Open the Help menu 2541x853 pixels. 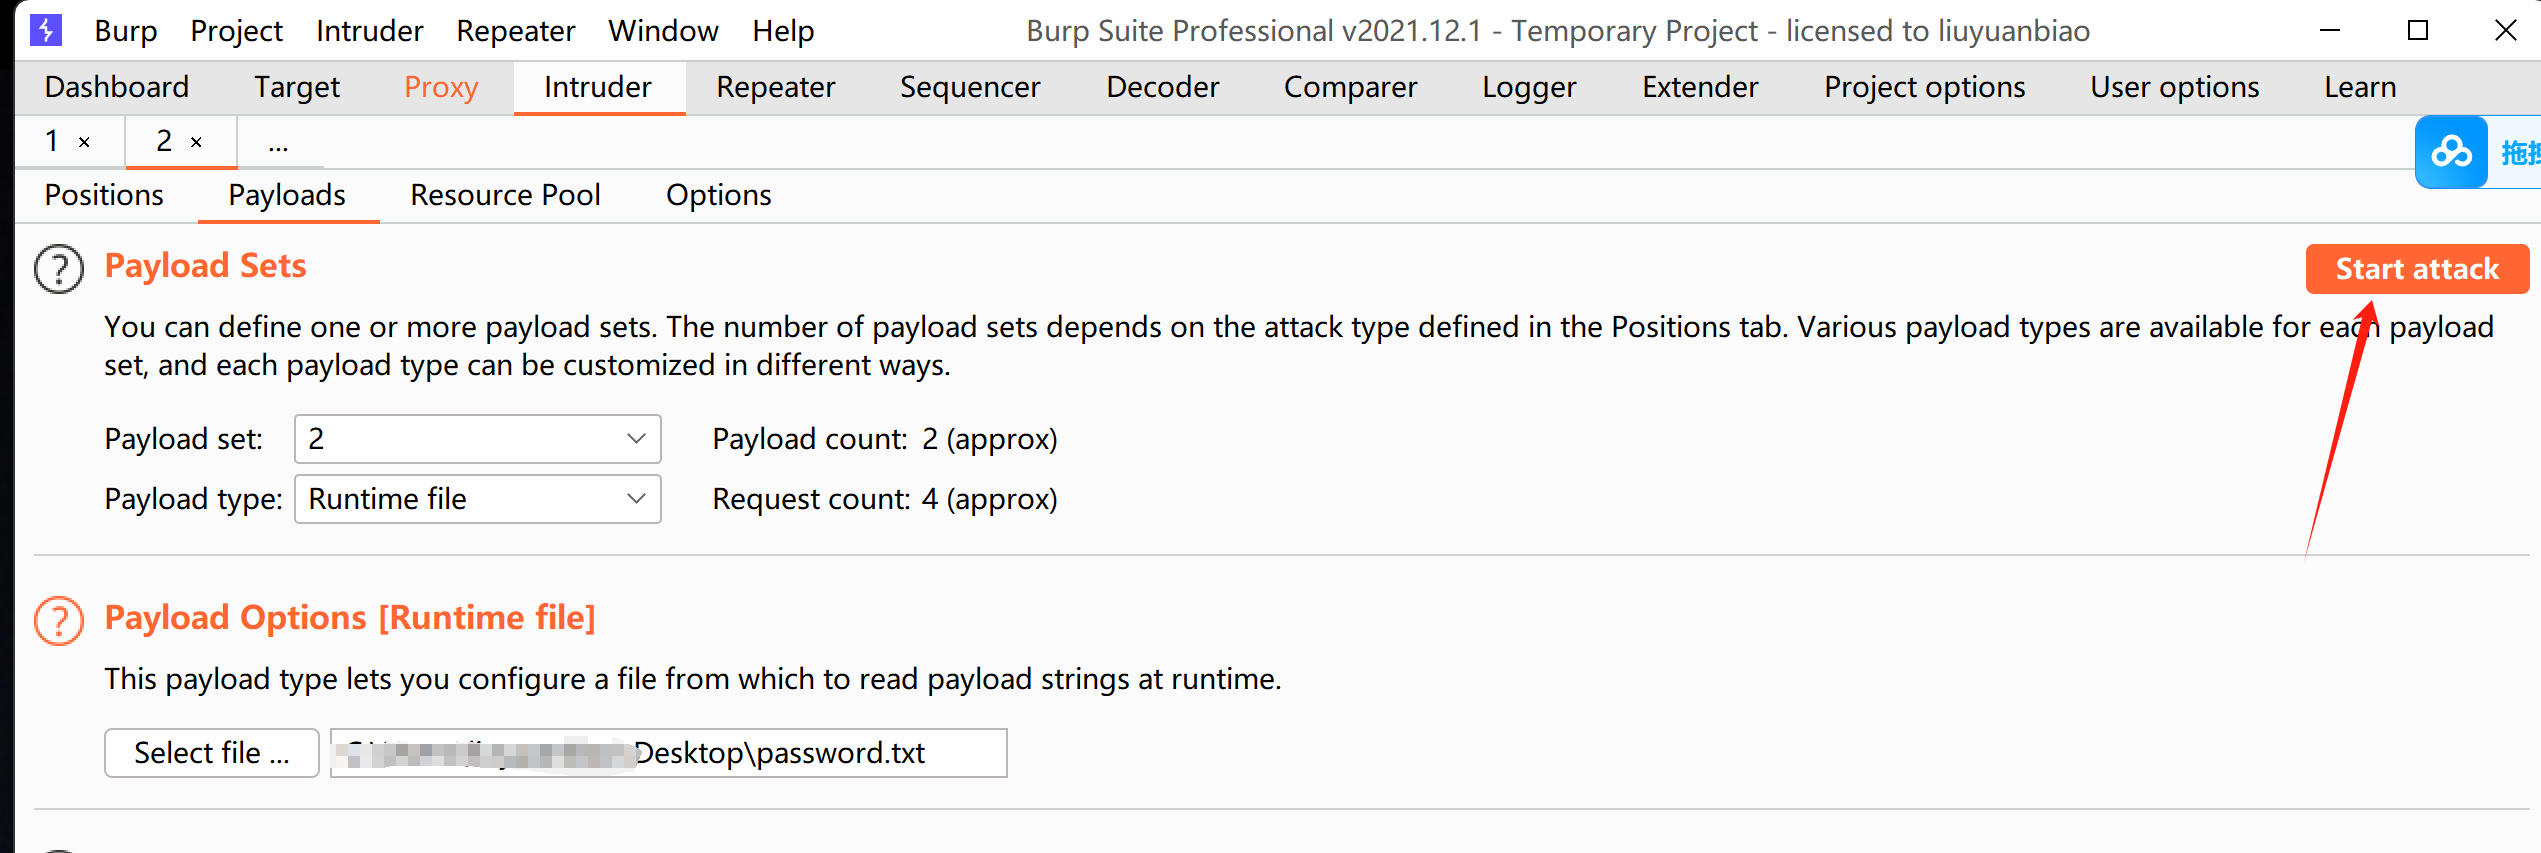[x=783, y=31]
